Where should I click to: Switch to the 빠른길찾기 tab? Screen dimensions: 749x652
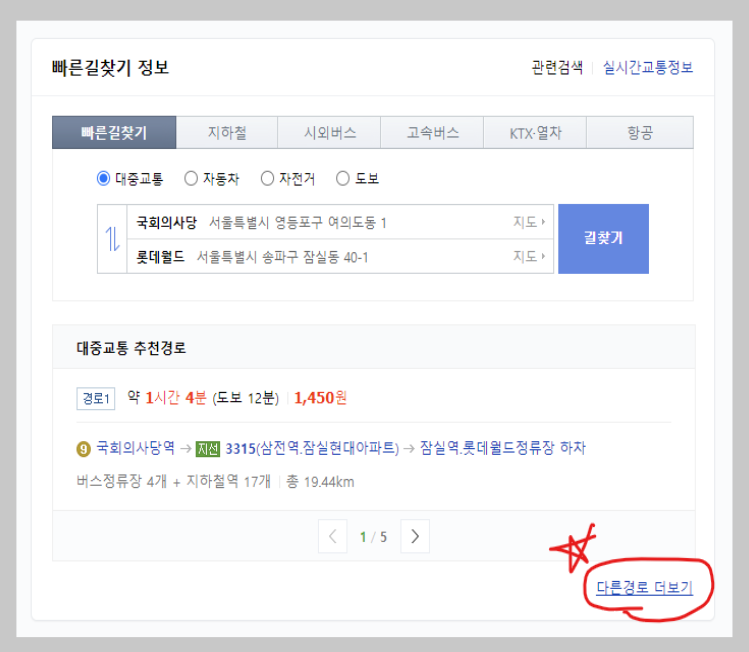(114, 132)
